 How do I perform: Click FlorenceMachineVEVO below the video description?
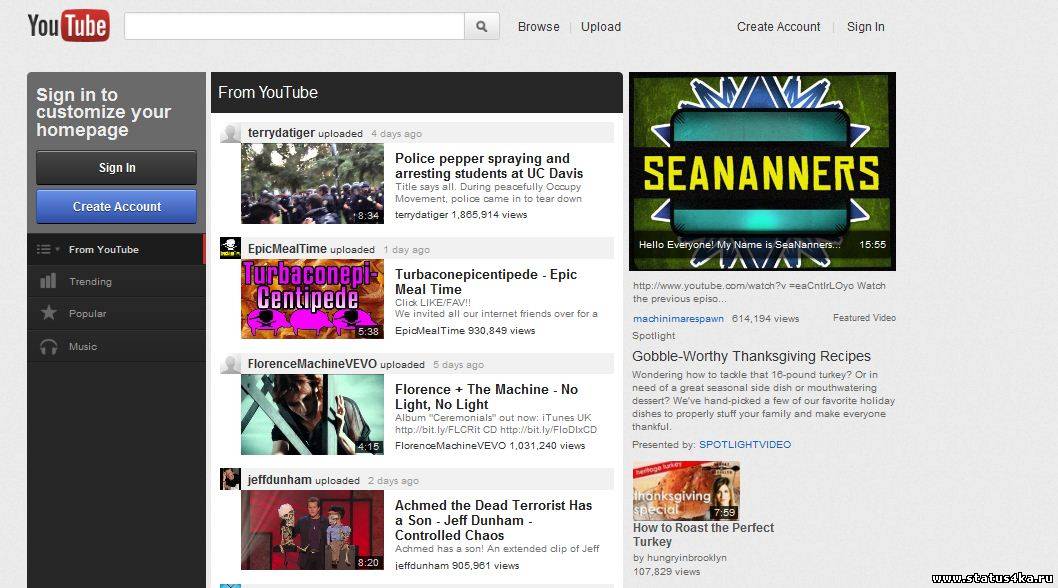(x=450, y=446)
